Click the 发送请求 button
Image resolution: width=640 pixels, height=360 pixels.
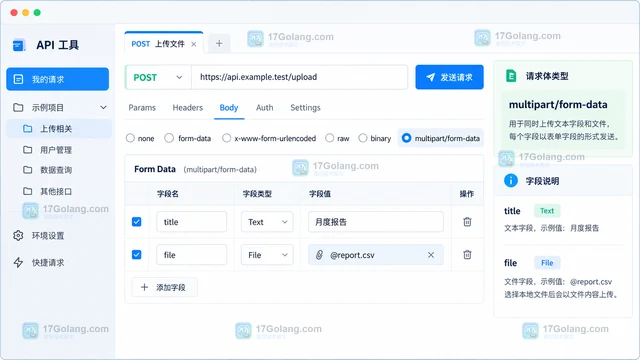pos(449,77)
